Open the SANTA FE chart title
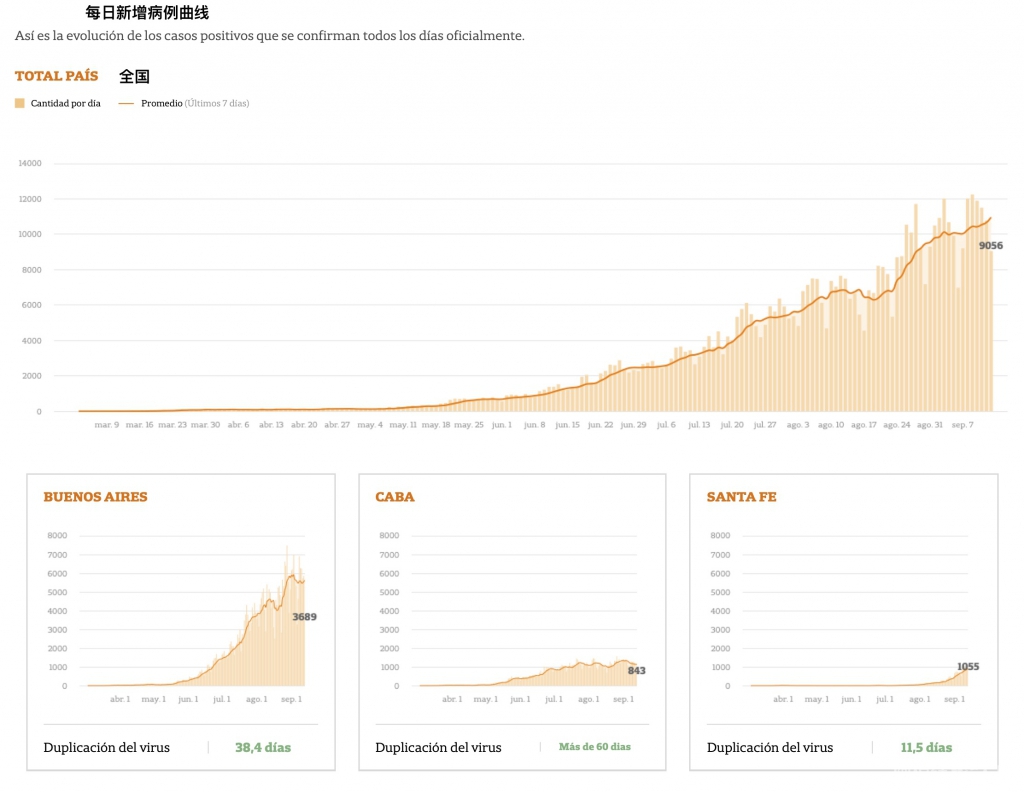Viewport: 1024px width, 792px height. coord(741,497)
